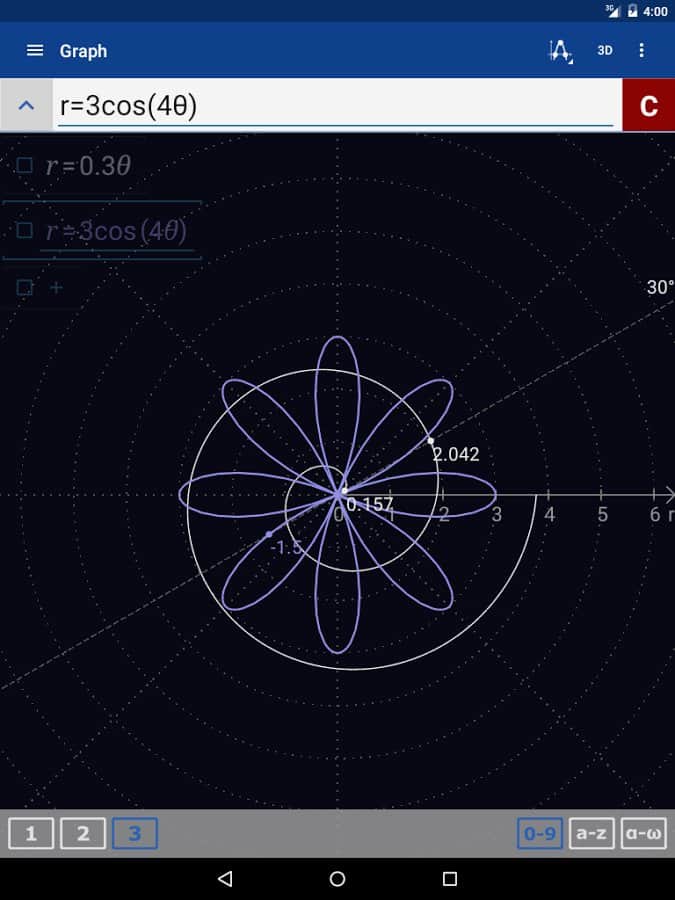Tap the trace point labeled 2.042
This screenshot has width=675, height=900.
(x=431, y=441)
